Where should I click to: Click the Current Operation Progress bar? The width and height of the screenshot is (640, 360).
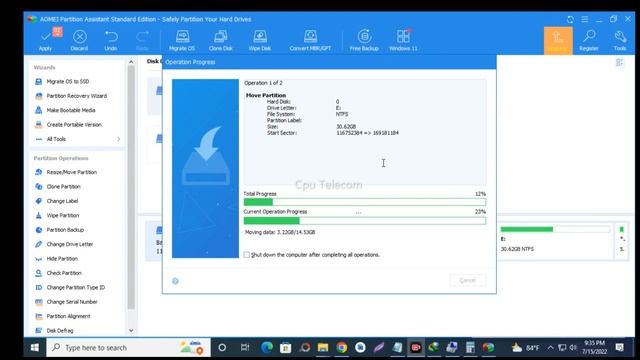pos(364,221)
